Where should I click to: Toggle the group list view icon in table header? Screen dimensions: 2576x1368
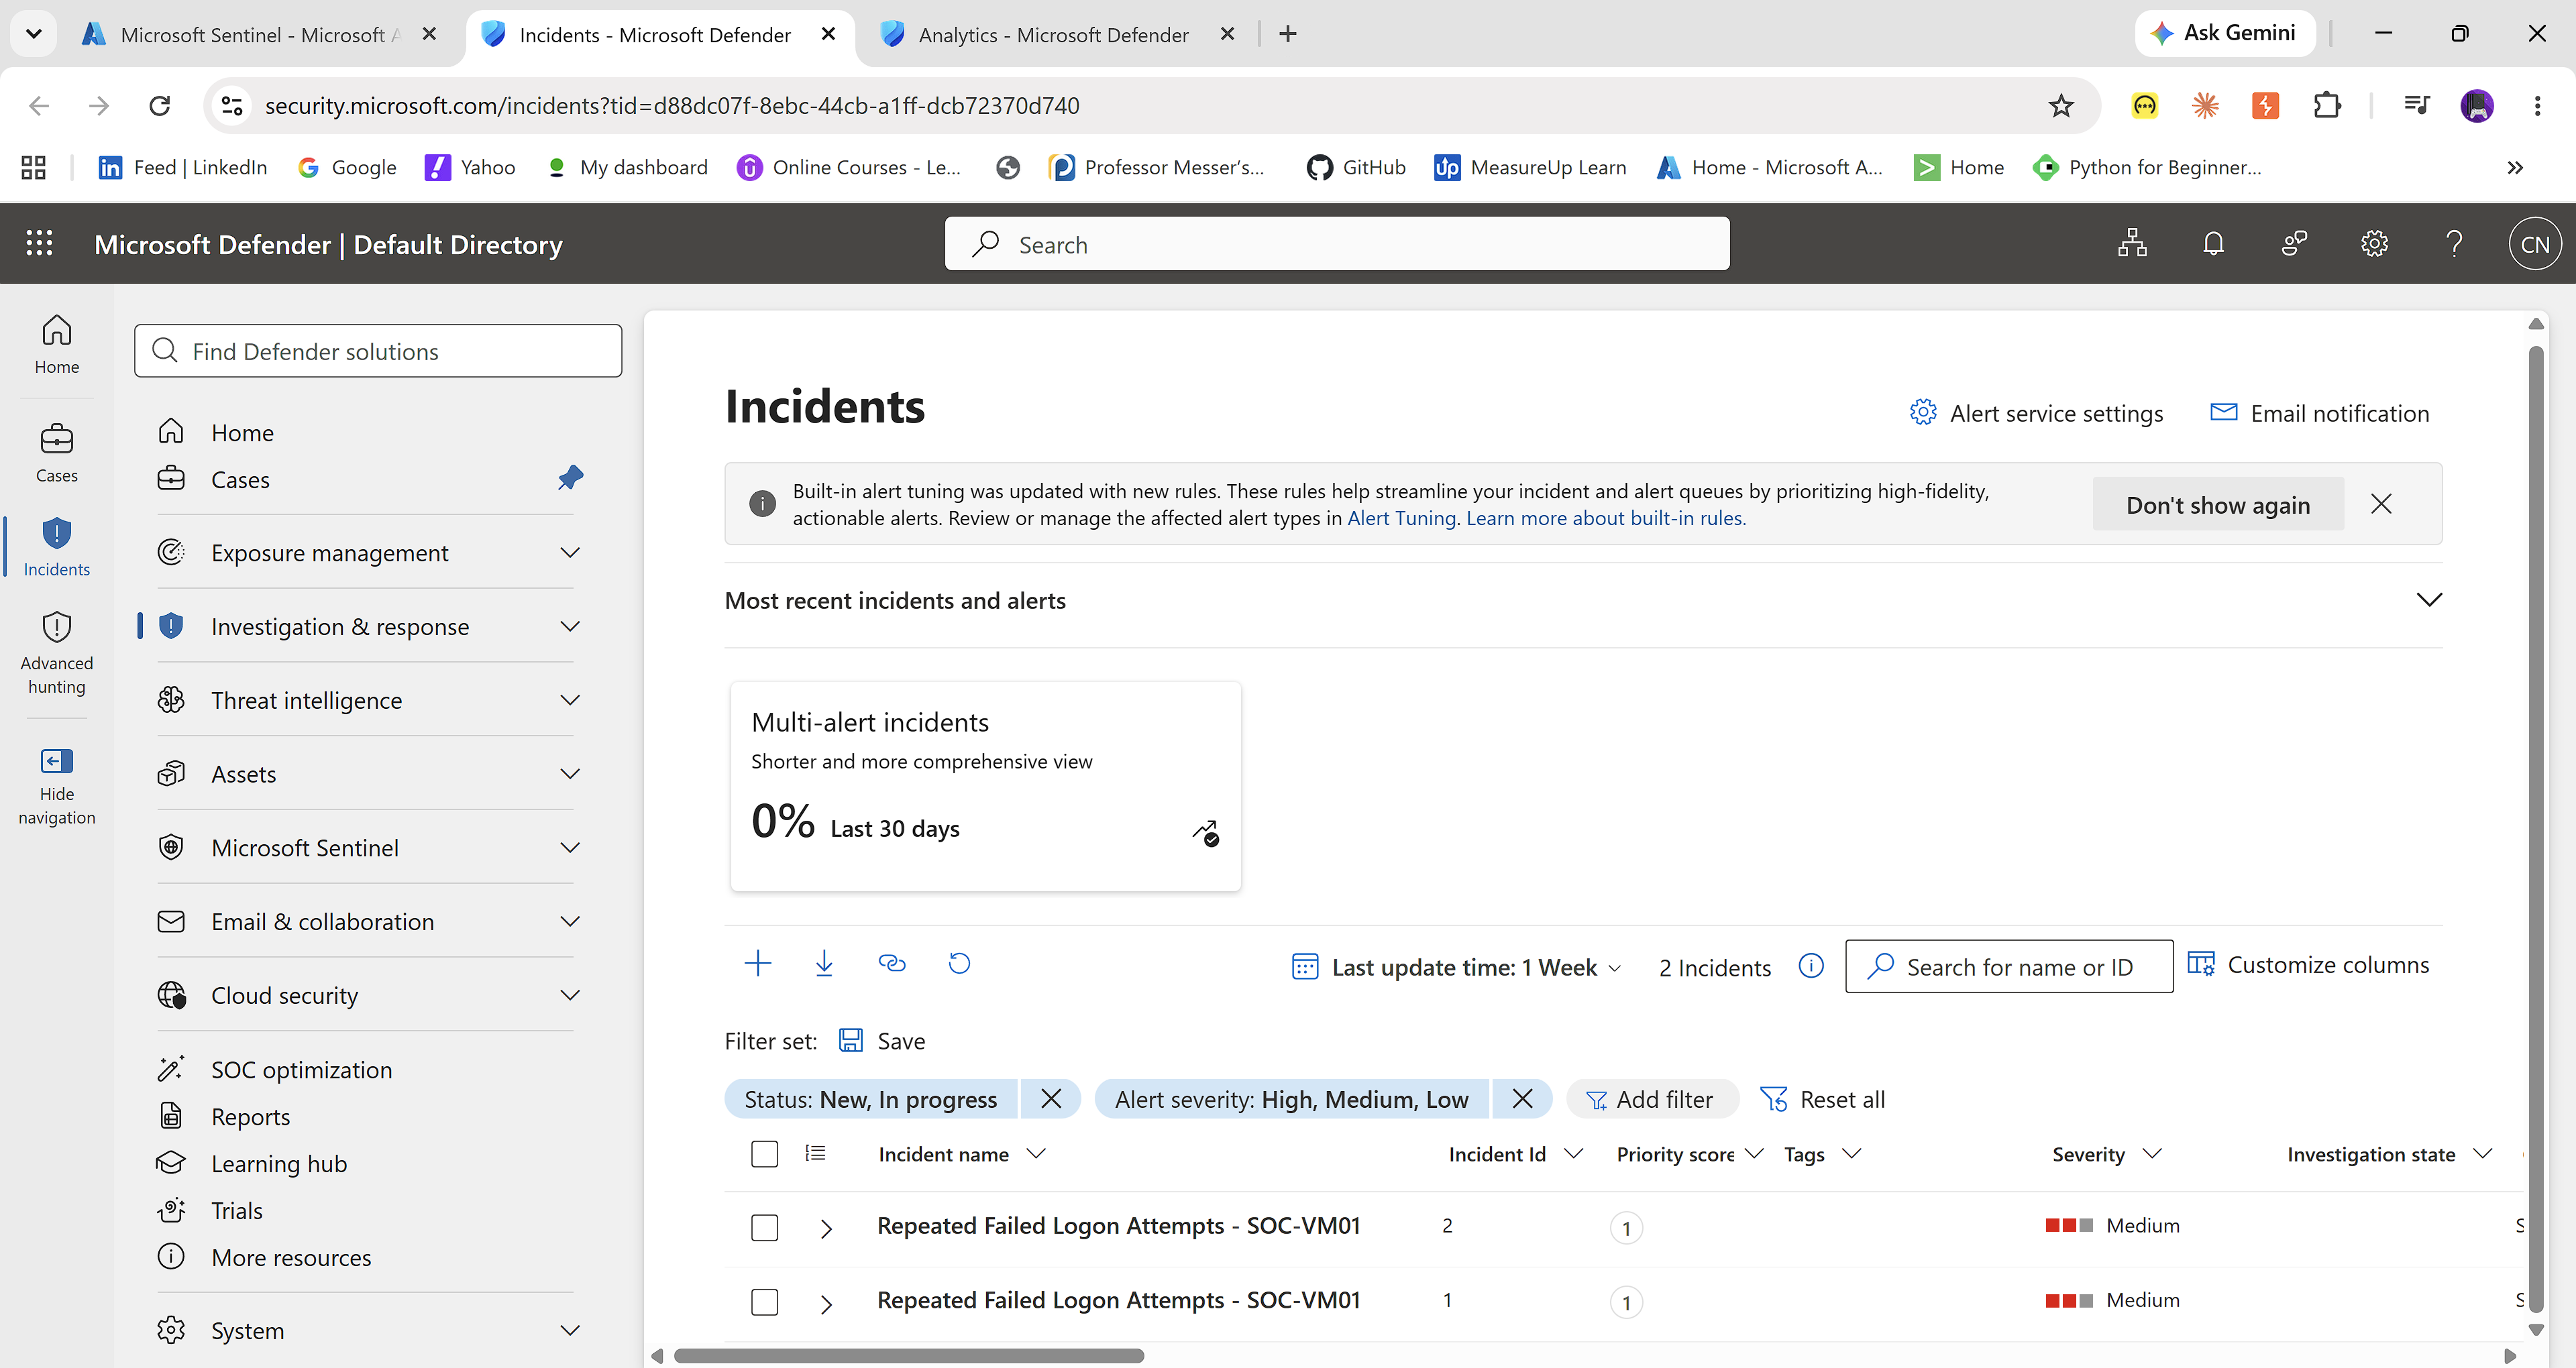click(x=815, y=1153)
